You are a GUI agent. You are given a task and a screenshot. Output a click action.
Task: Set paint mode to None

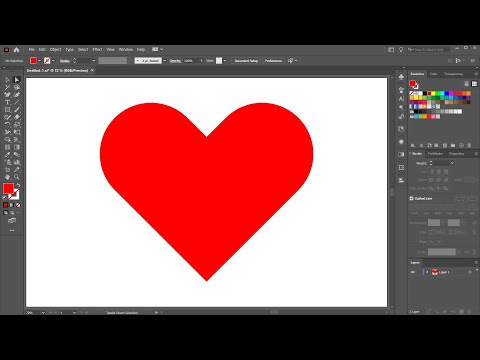tap(18, 205)
